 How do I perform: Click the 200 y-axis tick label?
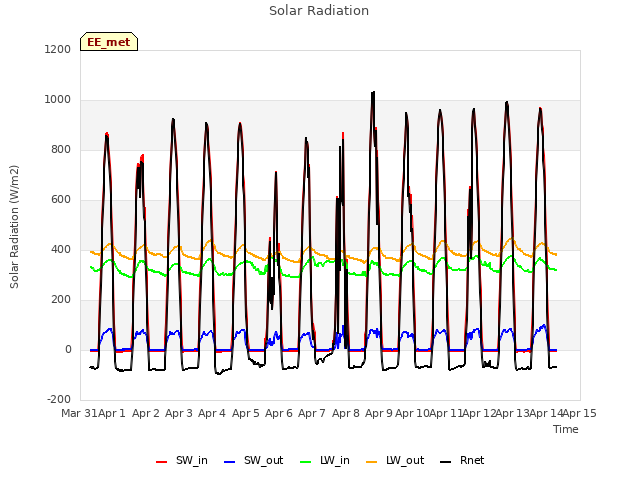point(61,300)
